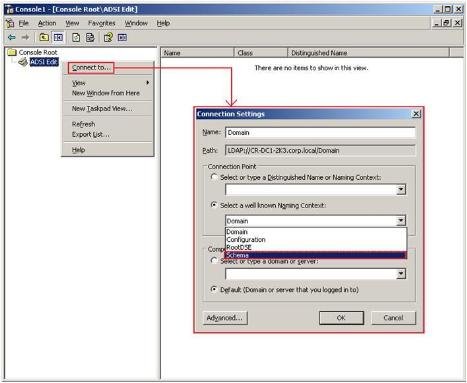Click the toolbar Help icon with question mark
The image size is (467, 383).
[108, 37]
